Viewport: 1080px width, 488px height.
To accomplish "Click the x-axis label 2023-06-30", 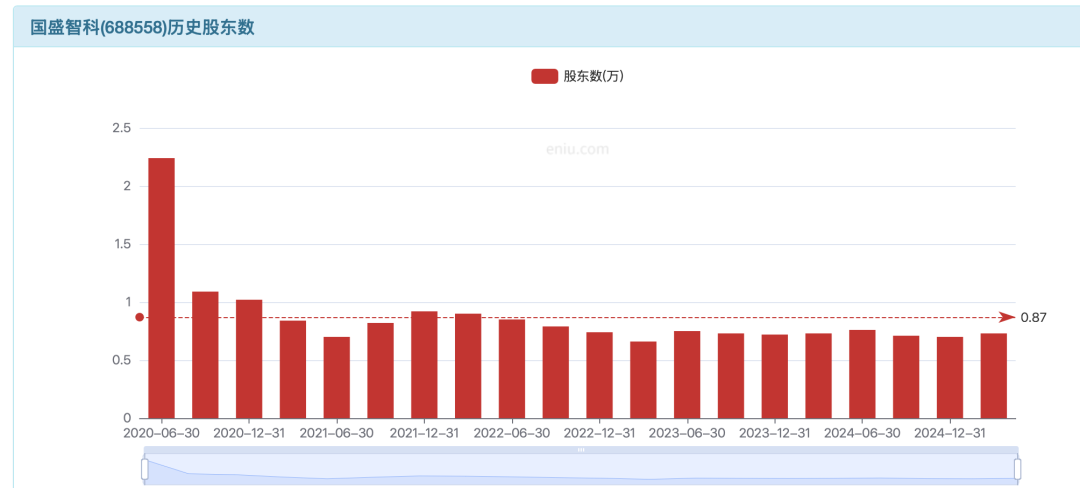I will [687, 434].
